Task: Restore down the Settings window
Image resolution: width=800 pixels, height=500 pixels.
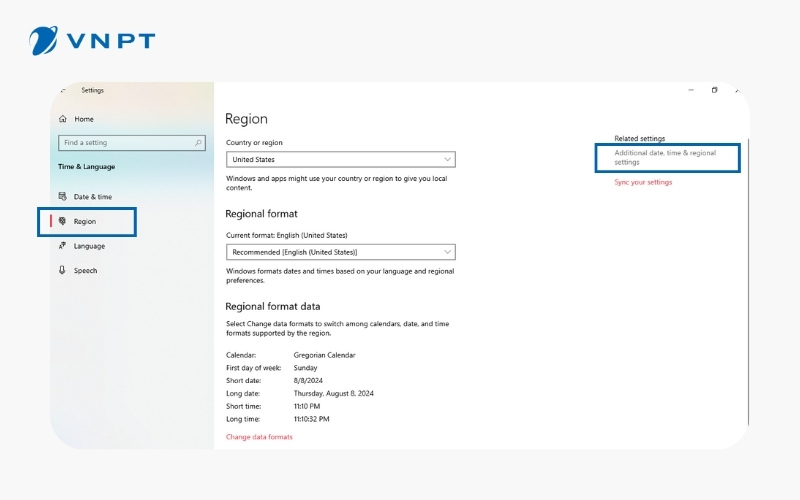Action: click(714, 90)
